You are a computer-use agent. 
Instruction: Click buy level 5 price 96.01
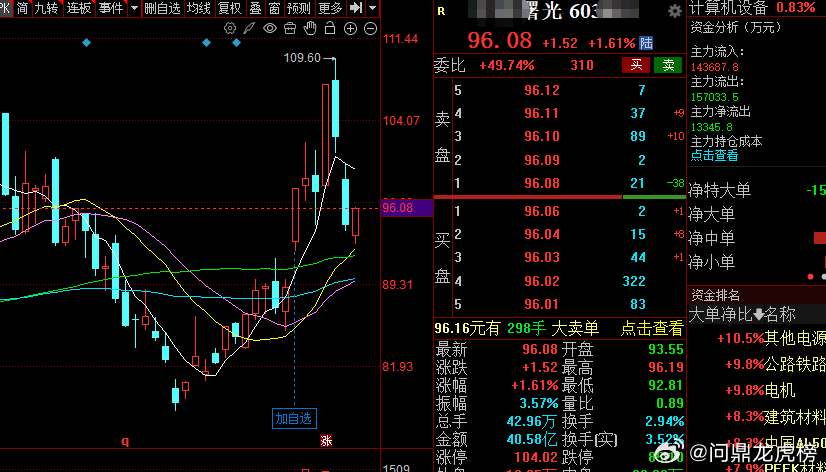point(542,304)
